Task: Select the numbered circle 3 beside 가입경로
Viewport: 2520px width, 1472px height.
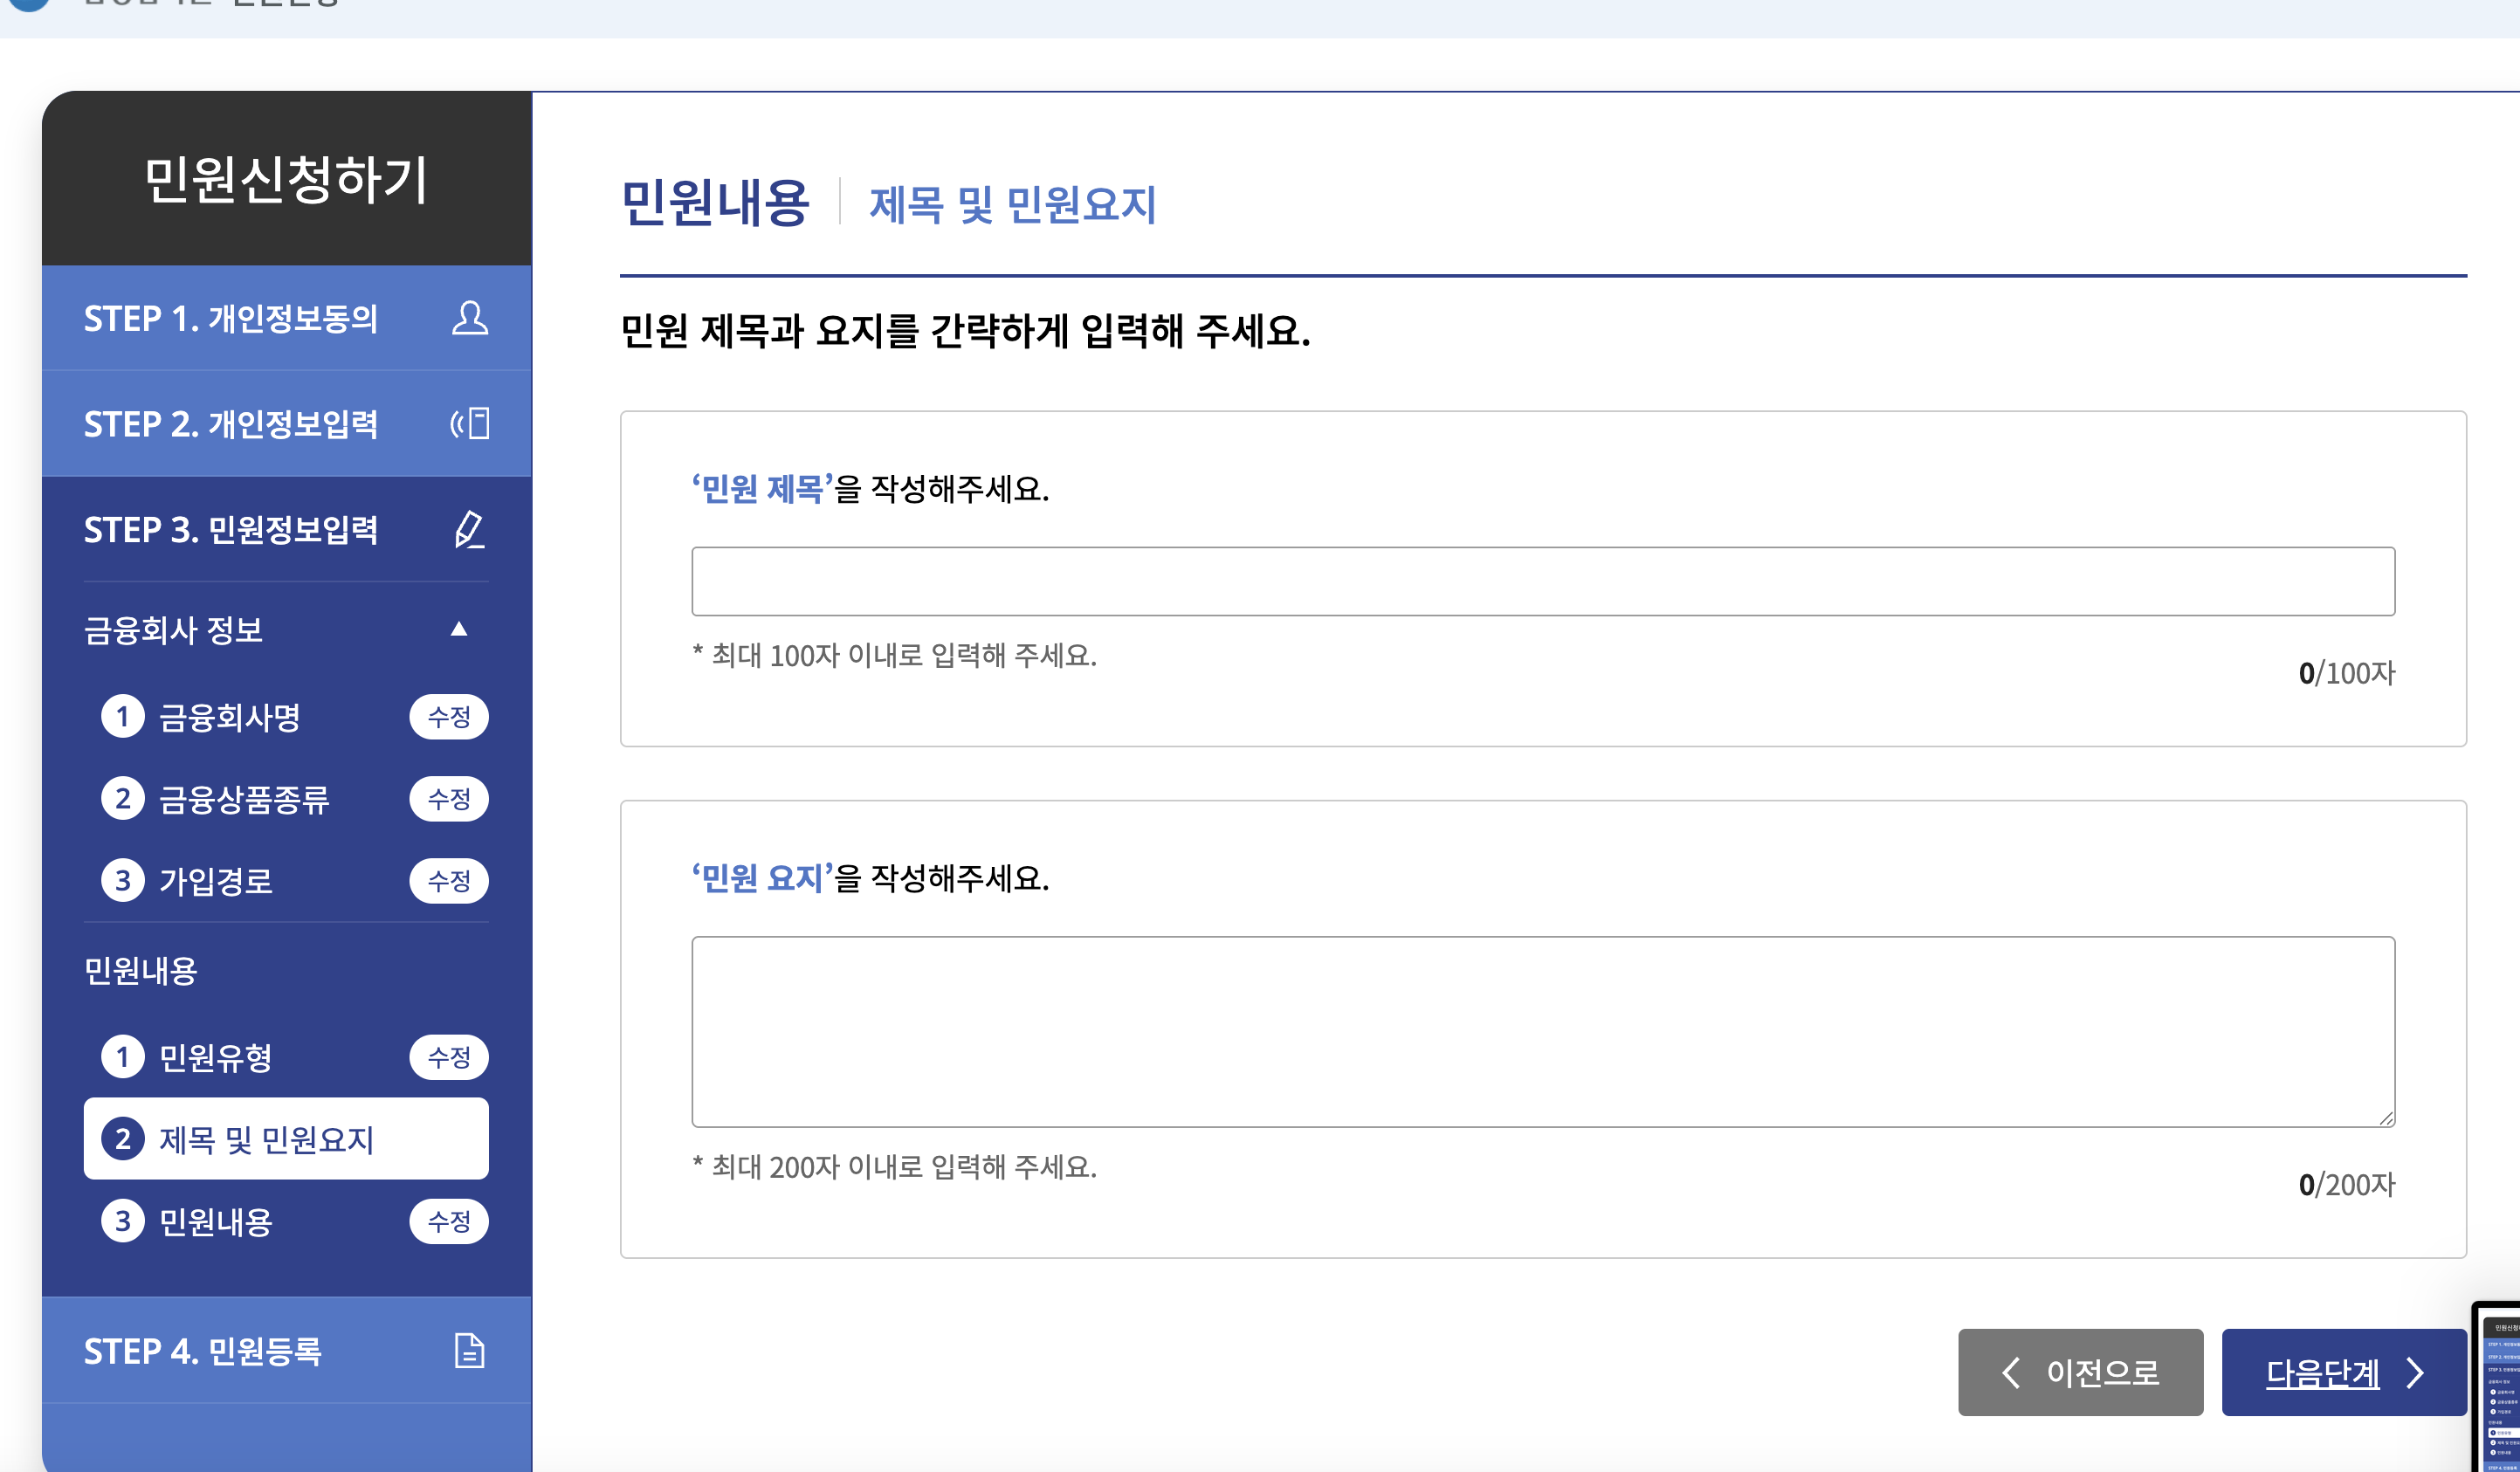Action: coord(124,881)
